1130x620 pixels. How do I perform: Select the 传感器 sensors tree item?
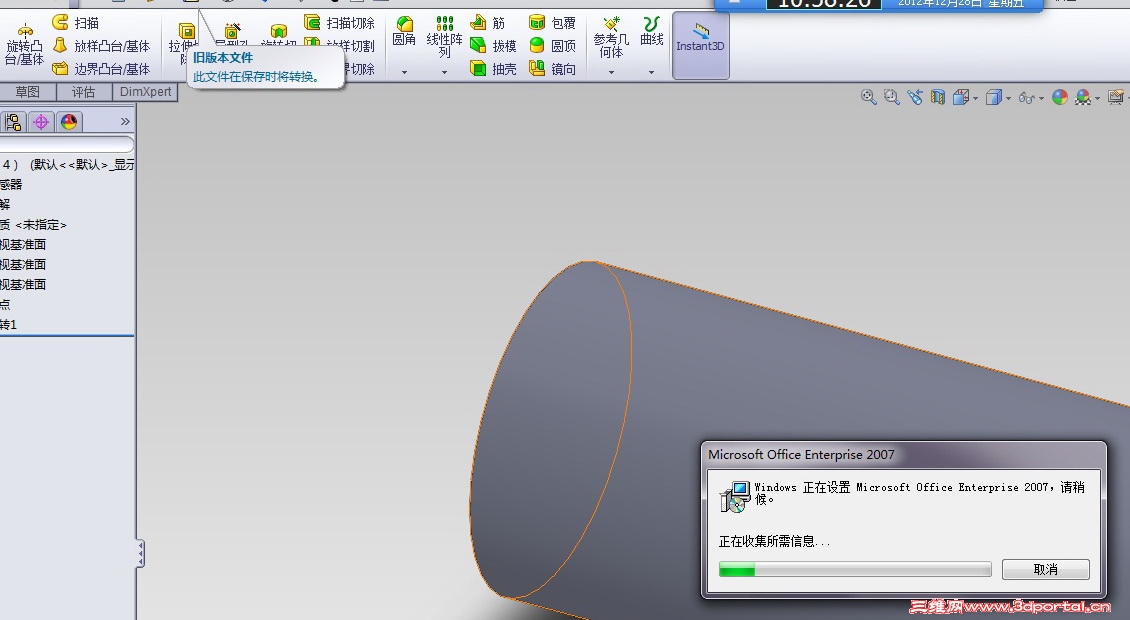click(x=12, y=185)
